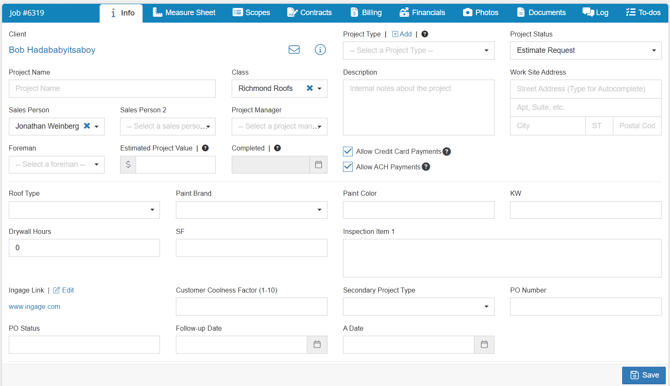Expand the Project Status dropdown
Screen dimensions: 670x386
[x=585, y=50]
